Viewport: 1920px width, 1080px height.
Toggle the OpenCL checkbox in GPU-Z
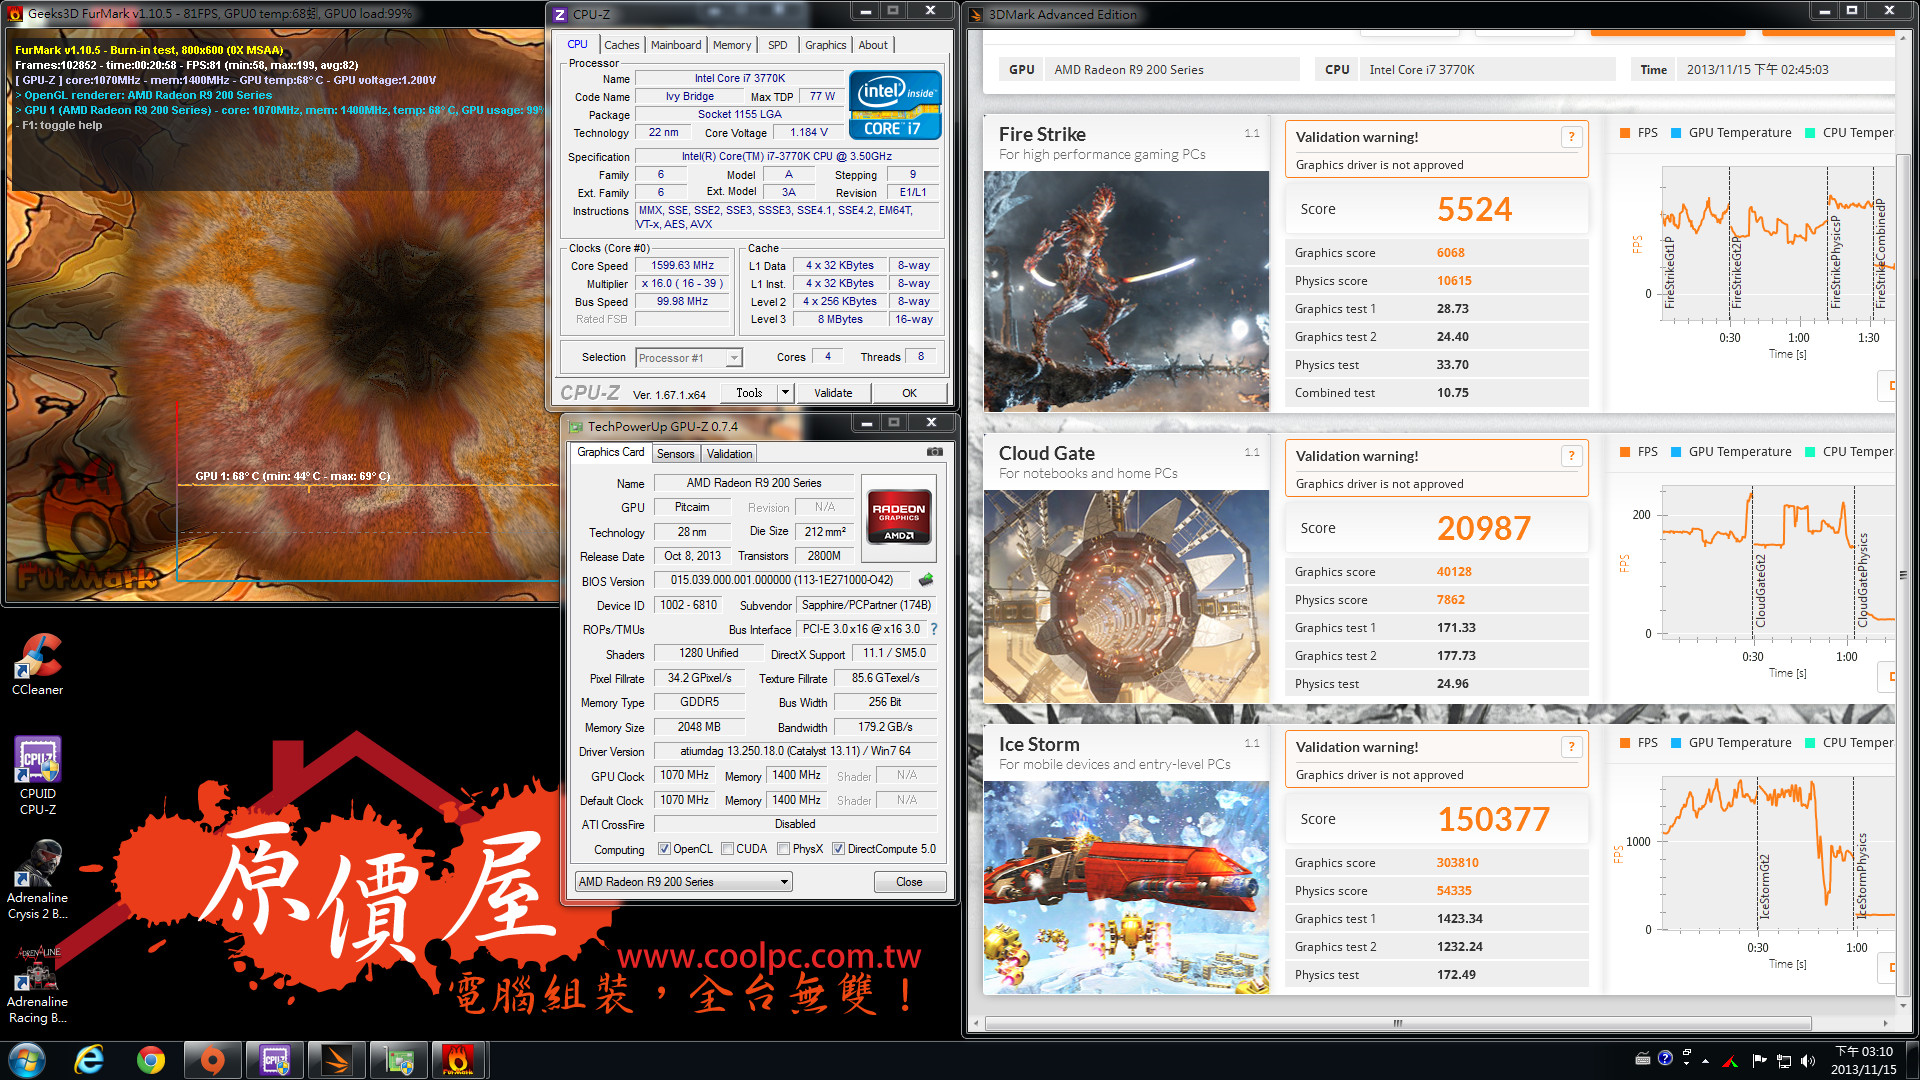(664, 849)
